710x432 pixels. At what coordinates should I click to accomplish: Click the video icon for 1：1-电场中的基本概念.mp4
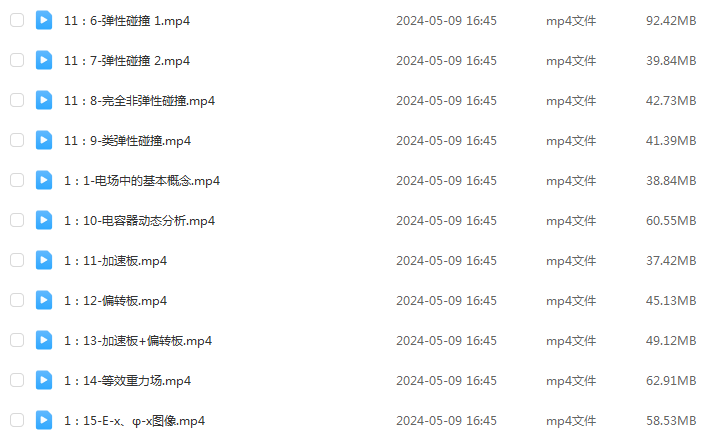[44, 180]
